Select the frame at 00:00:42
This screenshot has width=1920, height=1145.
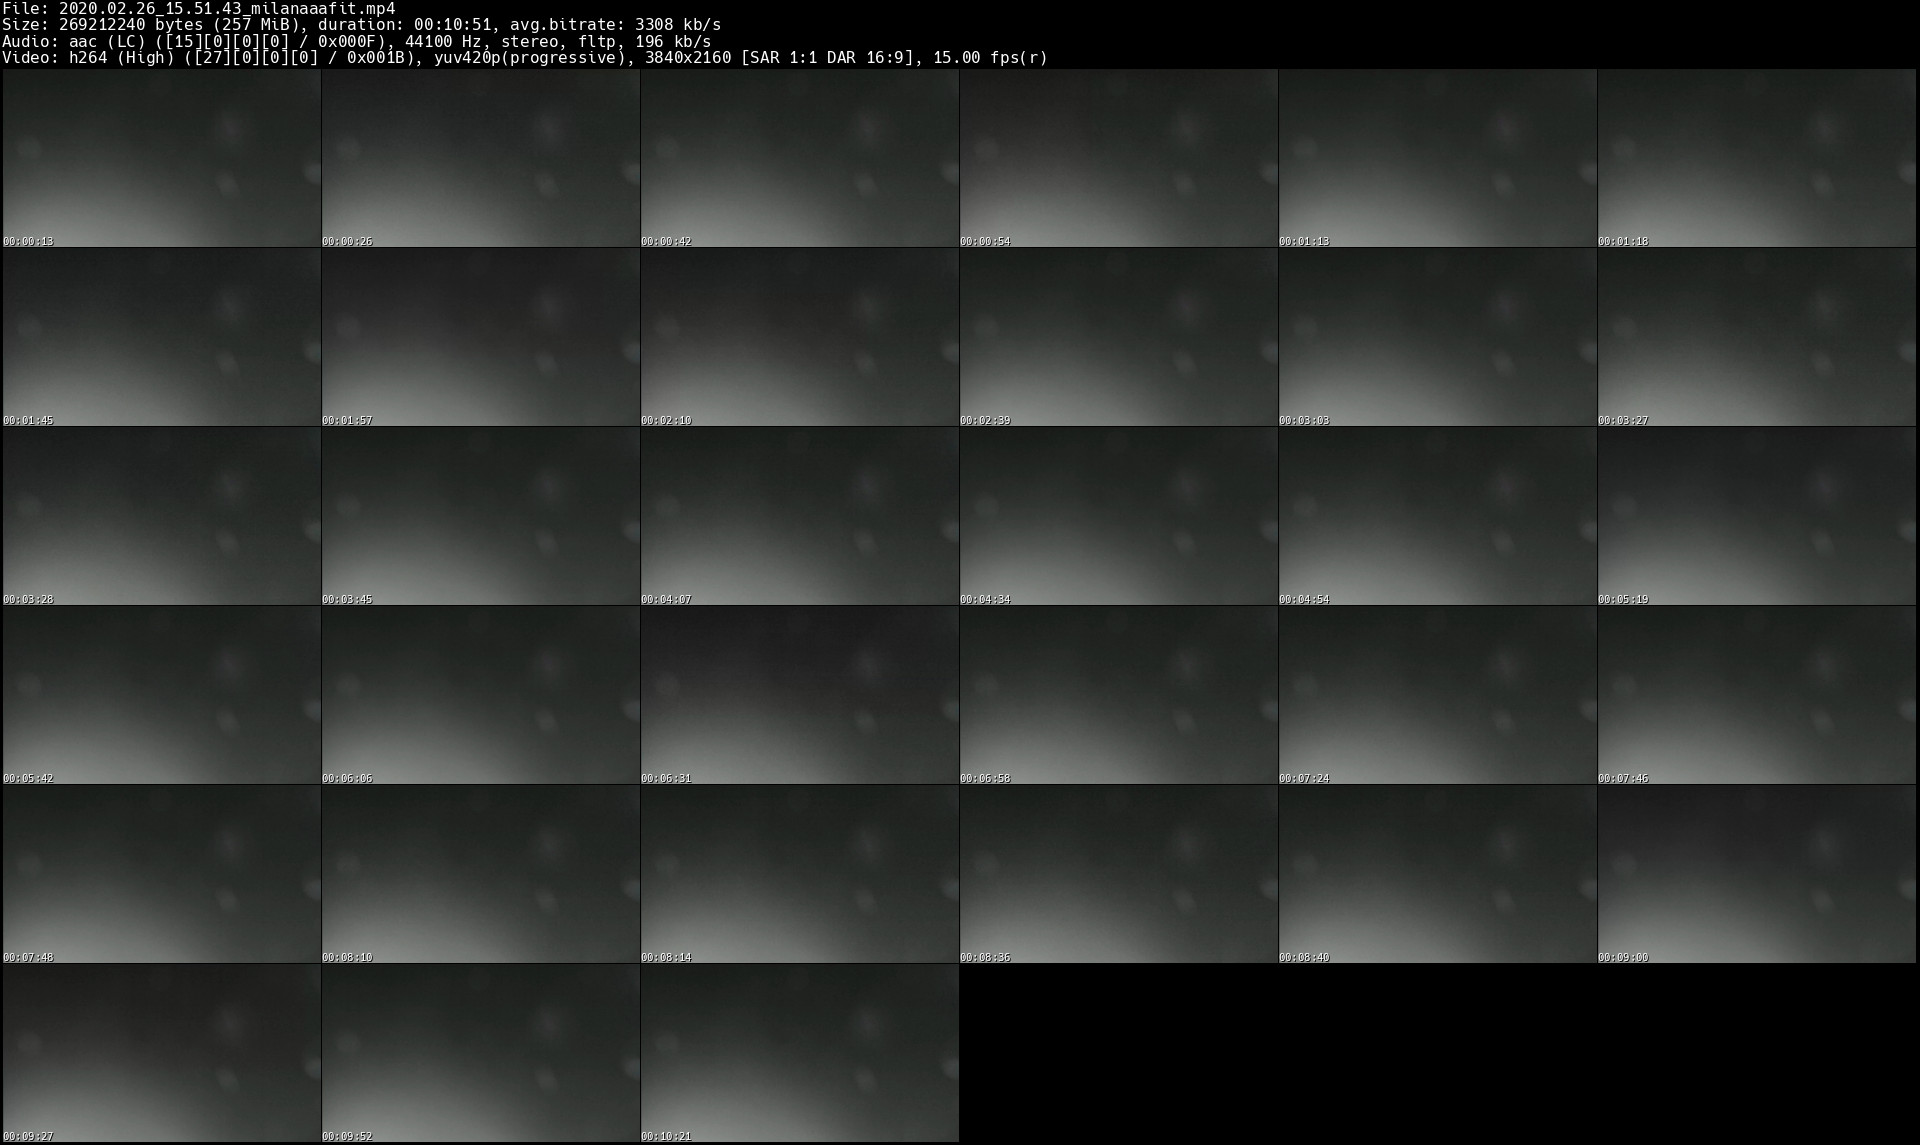click(x=799, y=158)
